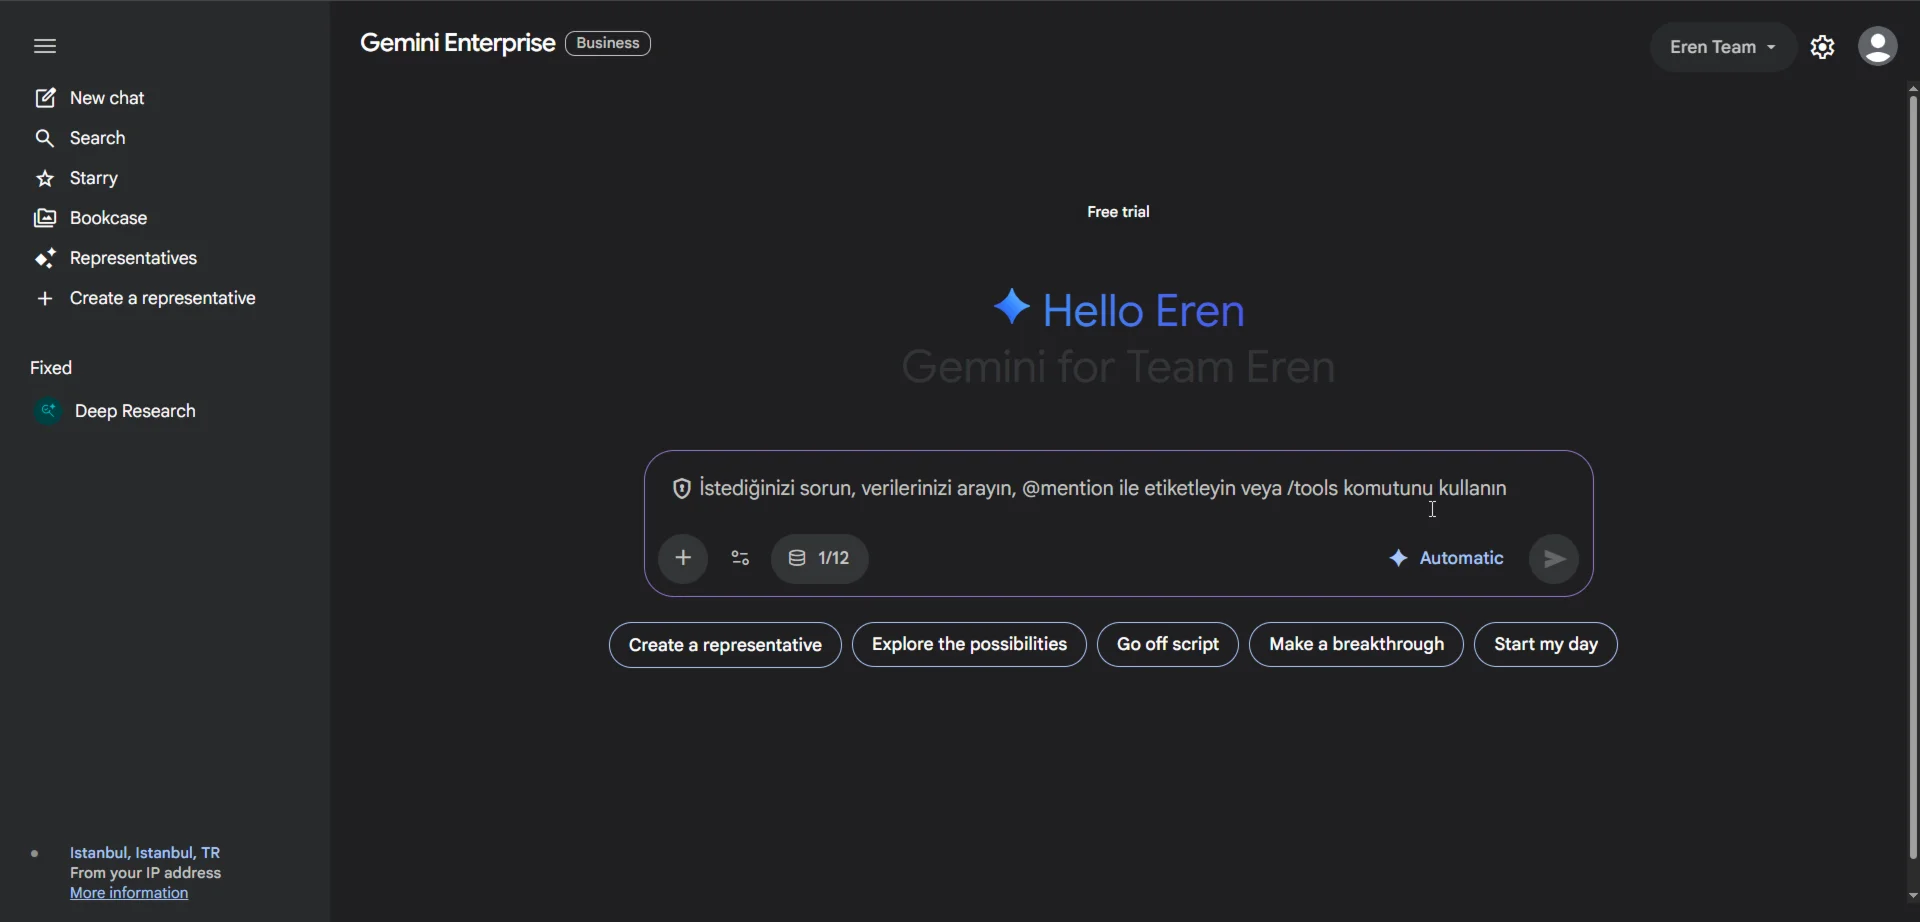The image size is (1920, 922).
Task: Click the Istanbul, Istanbul, TR location link
Action: [145, 853]
